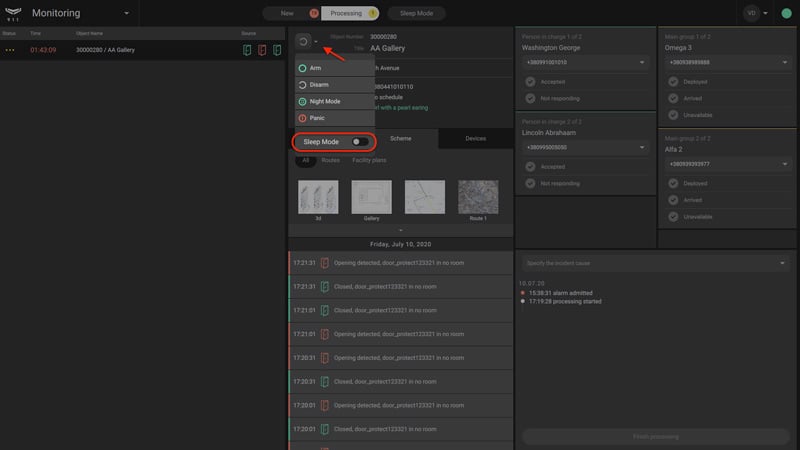This screenshot has height=450, width=800.
Task: Toggle the Sleep Mode switch
Action: click(x=360, y=142)
